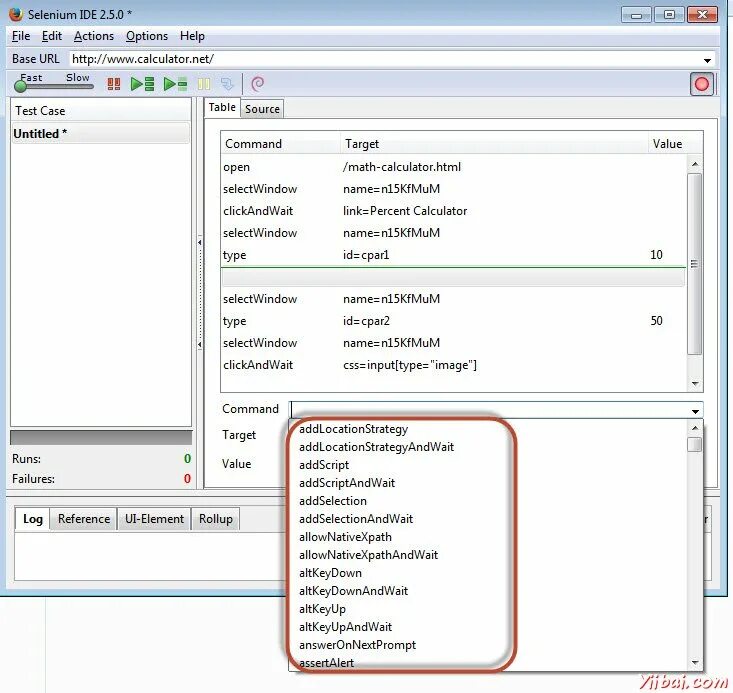
Task: Select the open /math-calculator.html row
Action: tap(453, 167)
